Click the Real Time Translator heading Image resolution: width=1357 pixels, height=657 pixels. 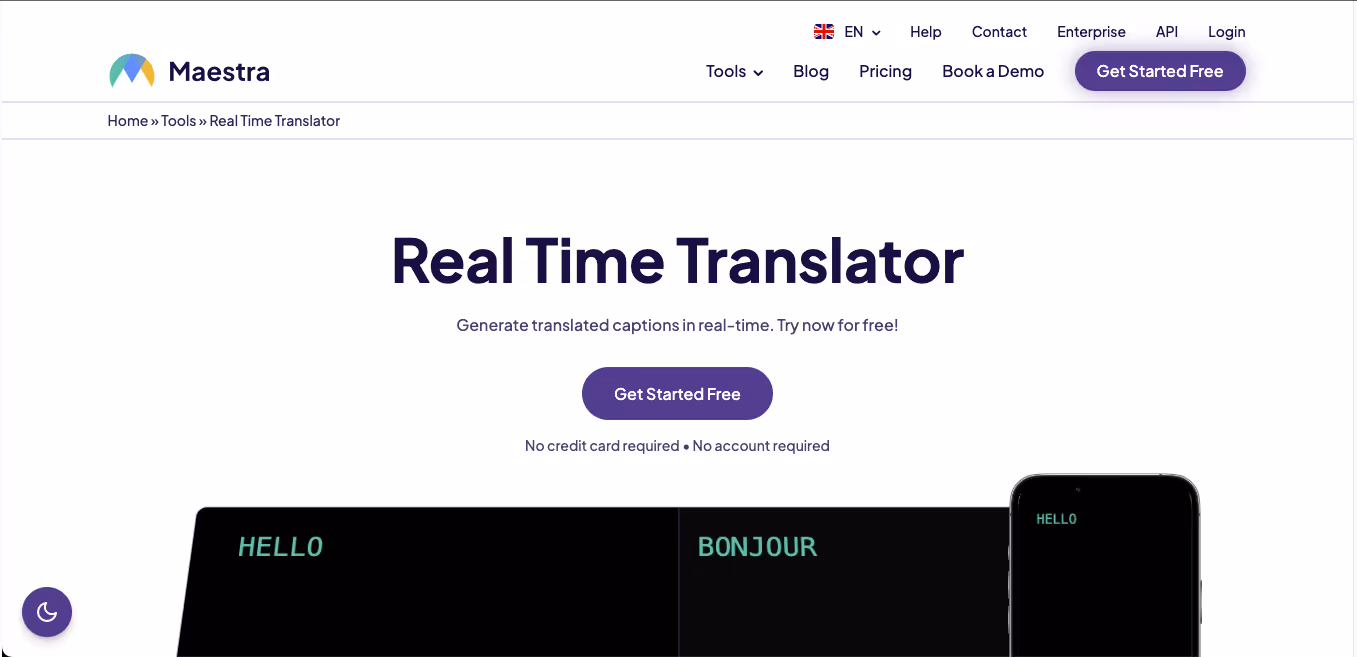[677, 260]
